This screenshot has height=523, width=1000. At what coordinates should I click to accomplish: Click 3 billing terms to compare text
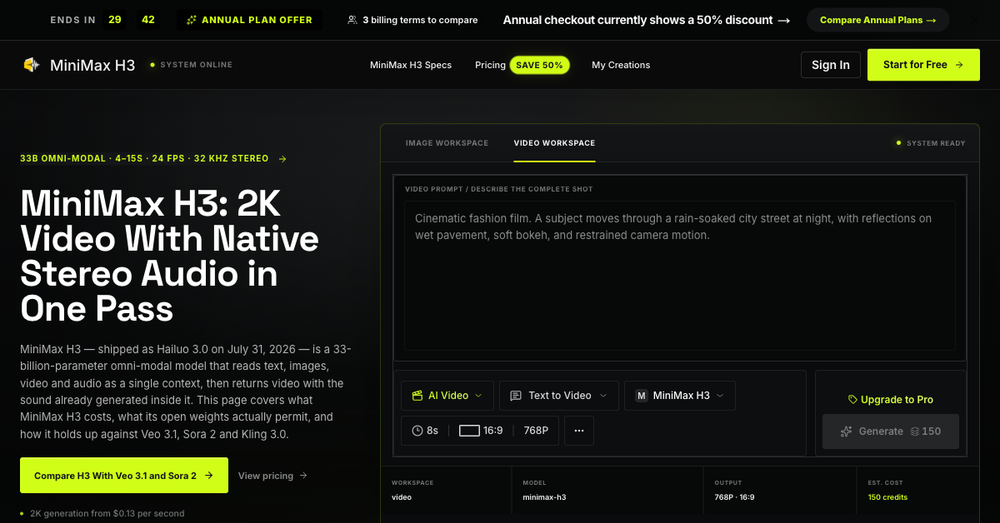click(x=420, y=20)
